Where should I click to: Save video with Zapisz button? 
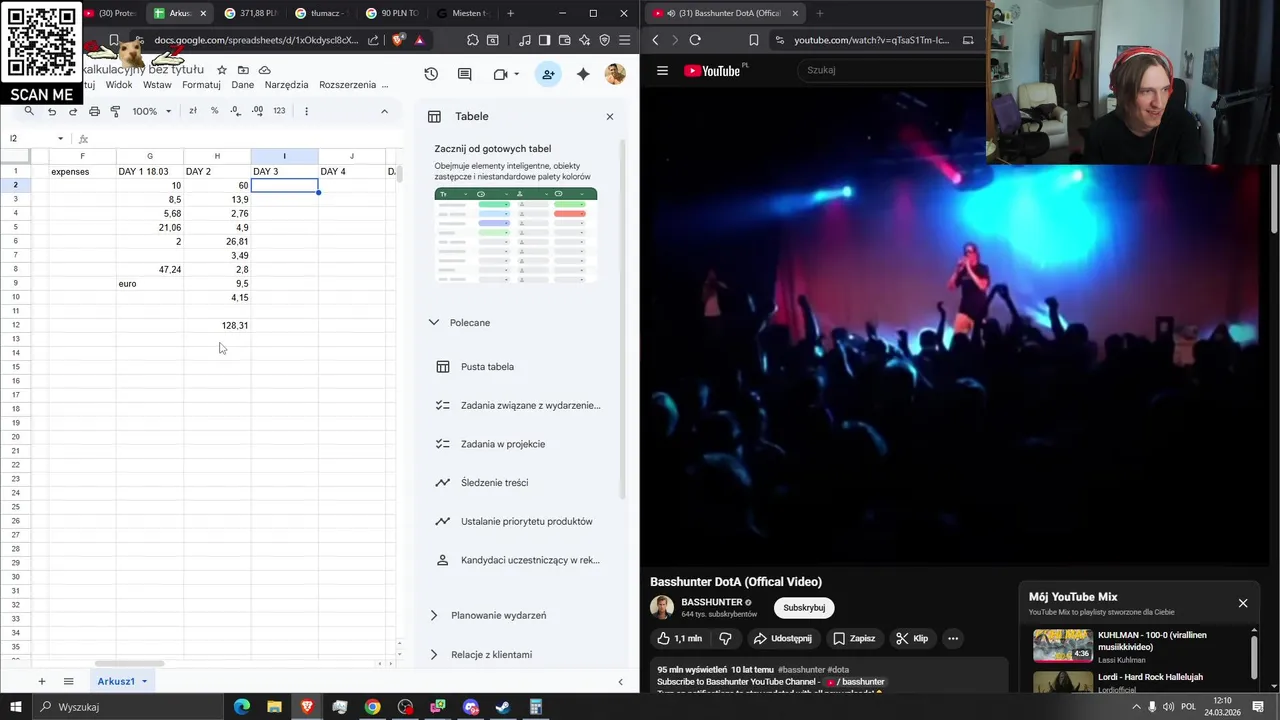pos(854,638)
